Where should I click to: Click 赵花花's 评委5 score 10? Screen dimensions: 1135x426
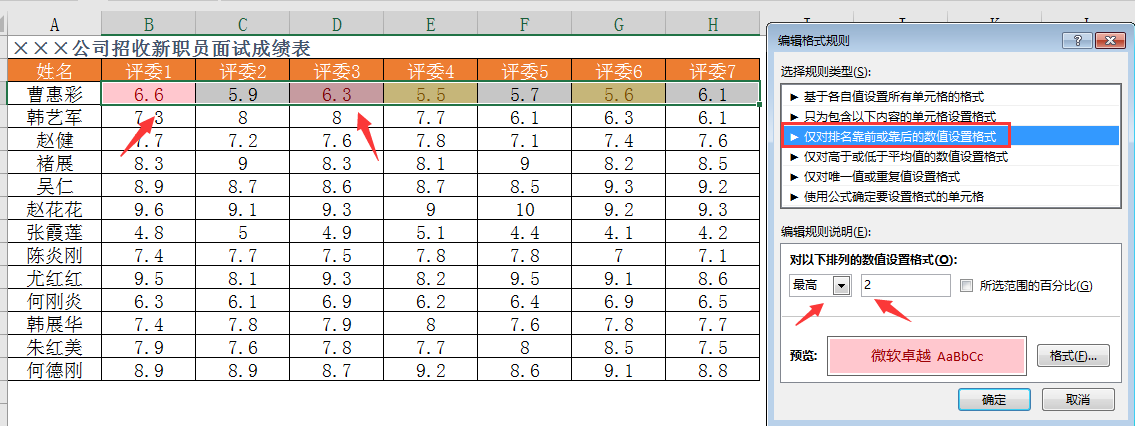click(x=525, y=209)
